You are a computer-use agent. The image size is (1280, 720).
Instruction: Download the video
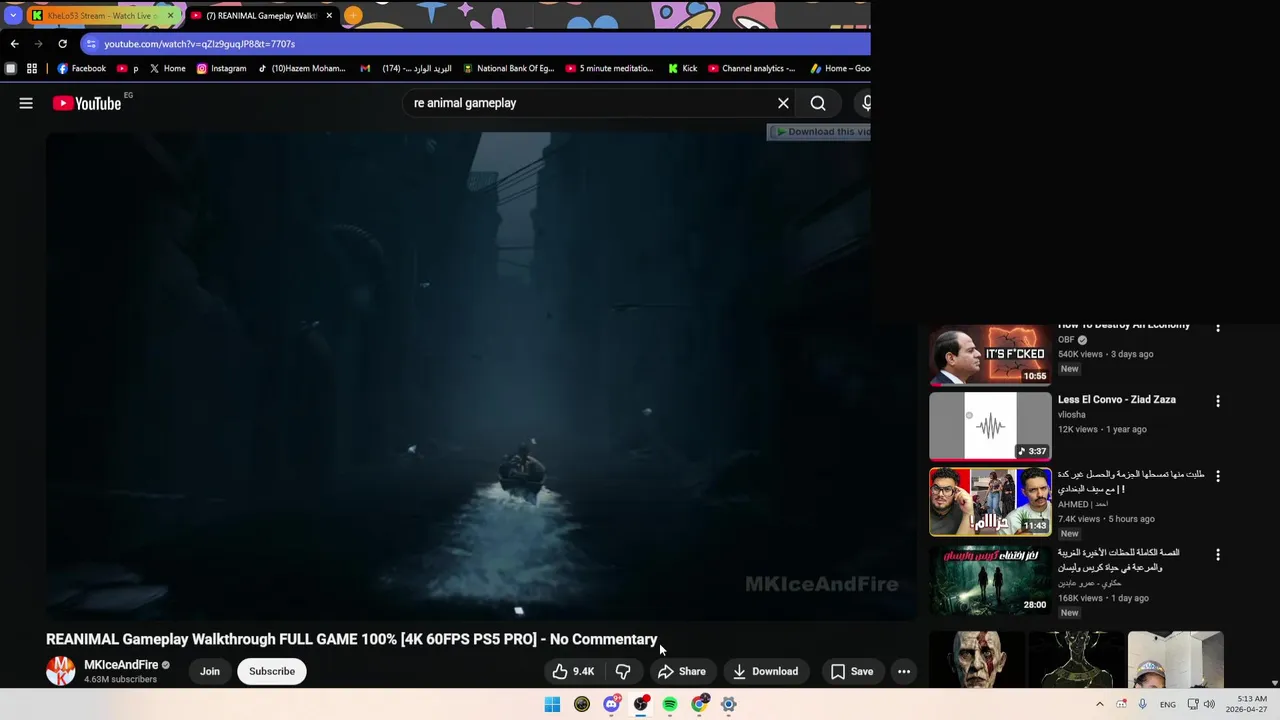click(765, 671)
